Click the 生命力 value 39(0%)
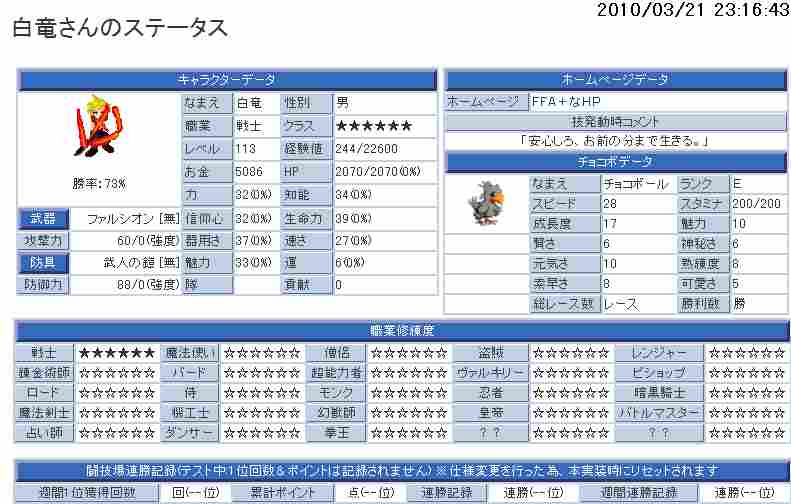Screen dimensions: 791x504 [x=354, y=218]
